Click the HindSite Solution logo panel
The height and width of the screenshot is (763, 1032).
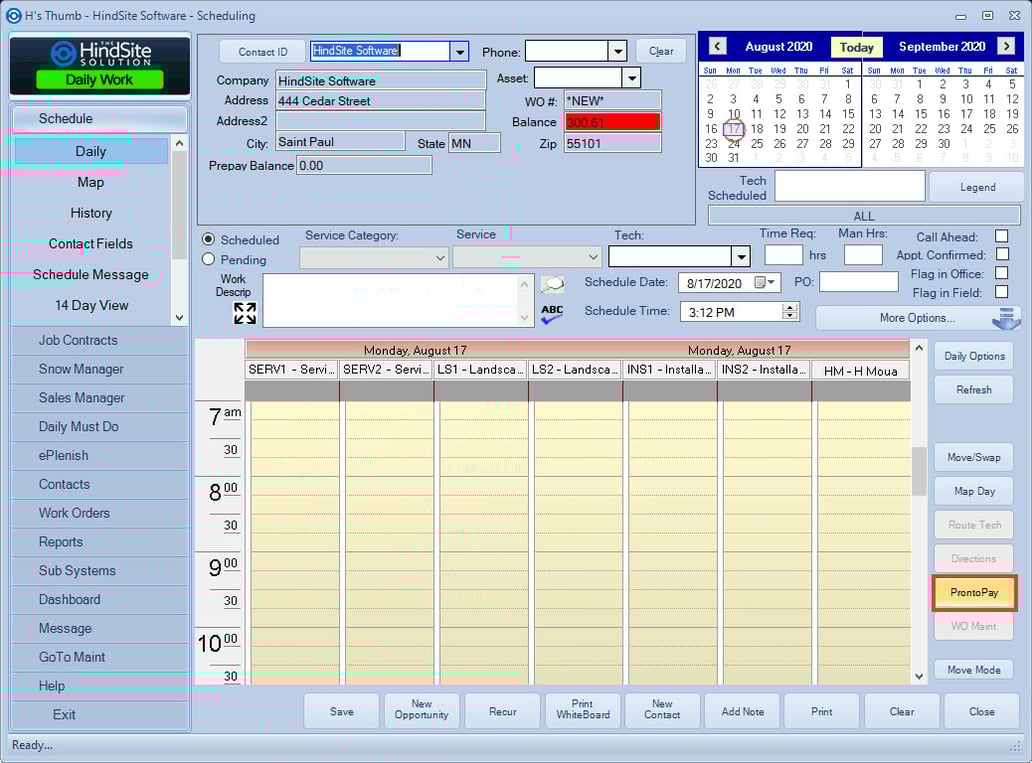[x=98, y=65]
